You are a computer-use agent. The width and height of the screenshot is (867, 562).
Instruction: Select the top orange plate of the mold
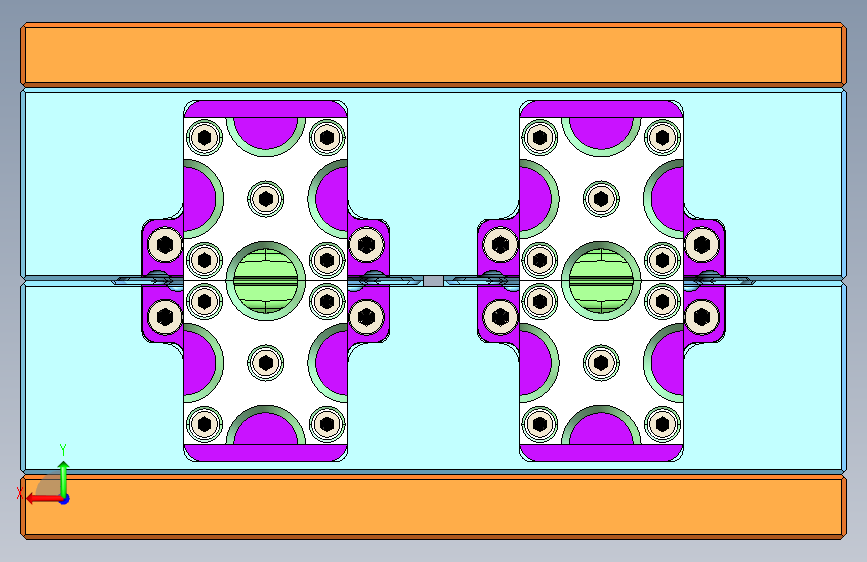(434, 54)
